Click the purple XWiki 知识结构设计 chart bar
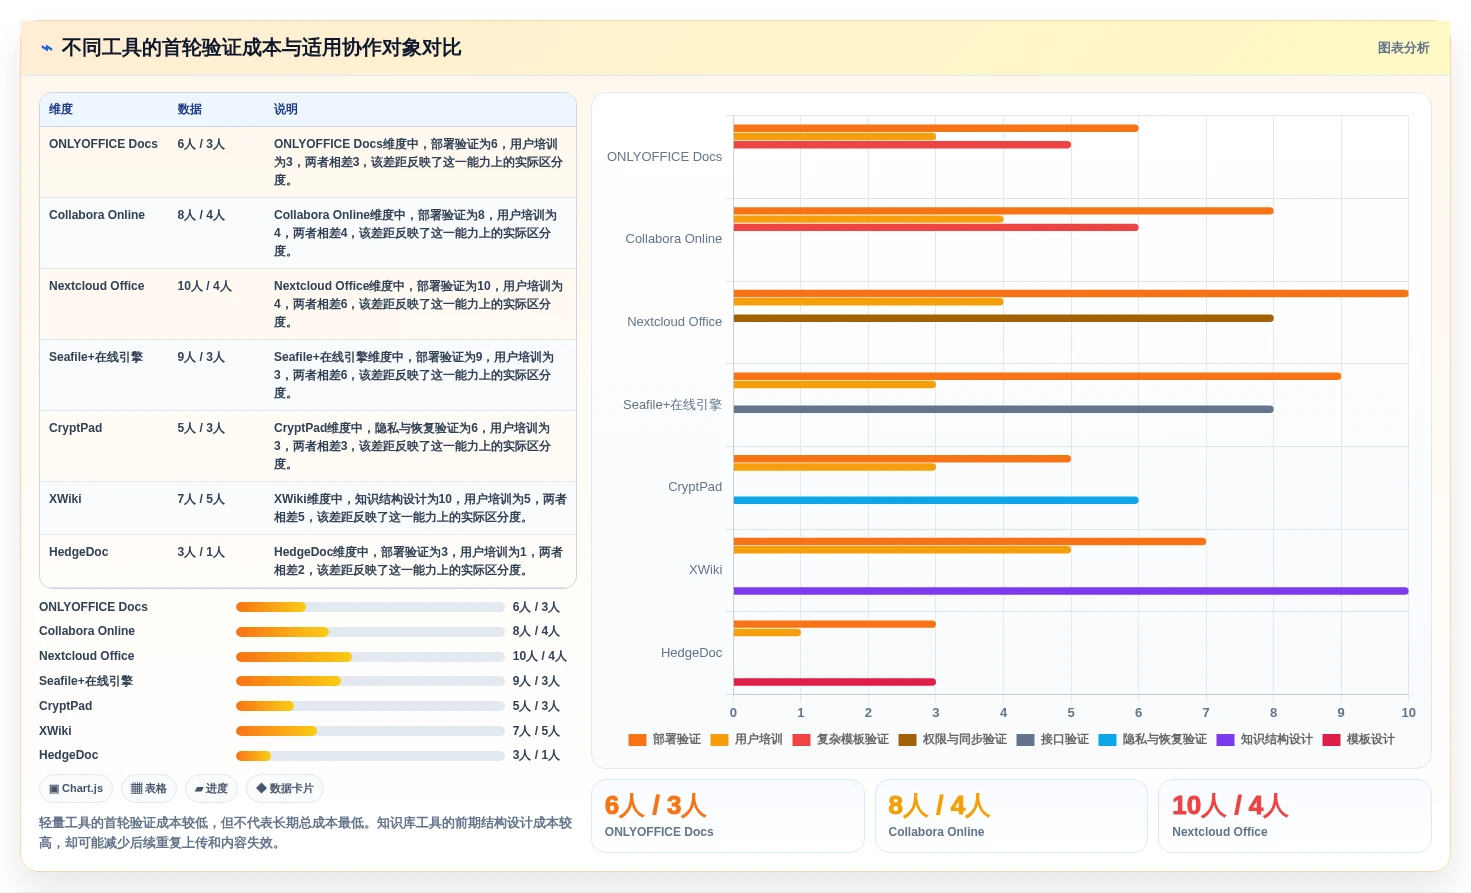Screen dimensions: 1471x893 1071,591
